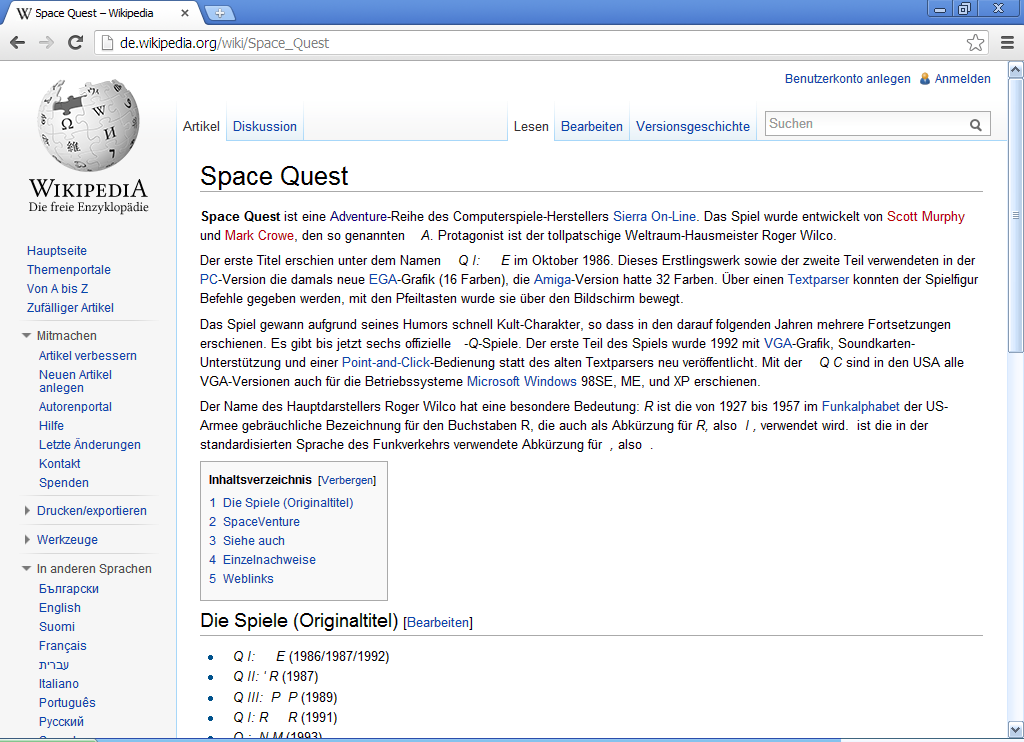Click inside the Suchen search field

[865, 124]
